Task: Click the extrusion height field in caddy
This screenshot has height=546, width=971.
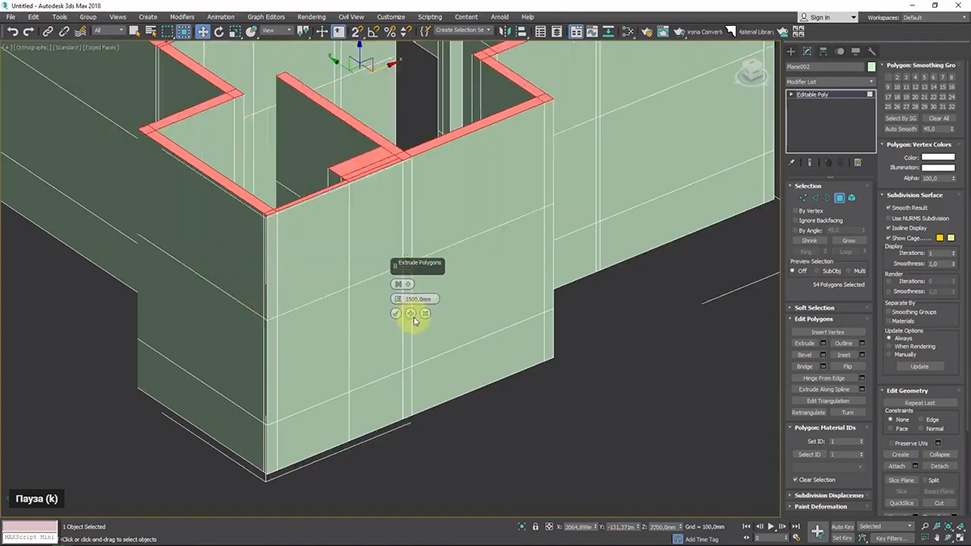Action: point(417,298)
